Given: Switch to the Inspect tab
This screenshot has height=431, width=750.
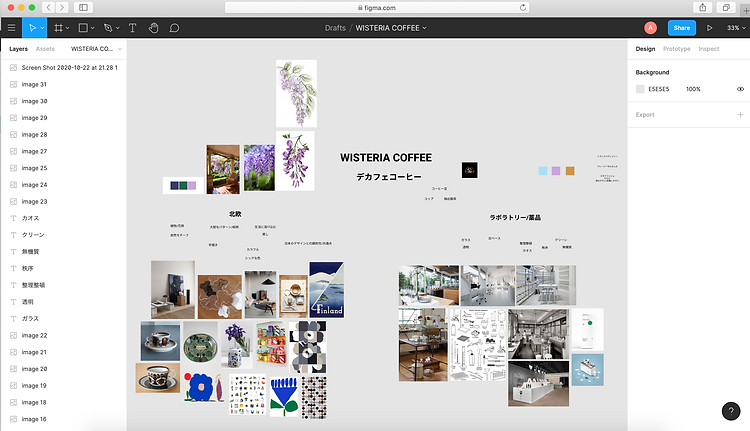Looking at the screenshot, I should pyautogui.click(x=708, y=49).
